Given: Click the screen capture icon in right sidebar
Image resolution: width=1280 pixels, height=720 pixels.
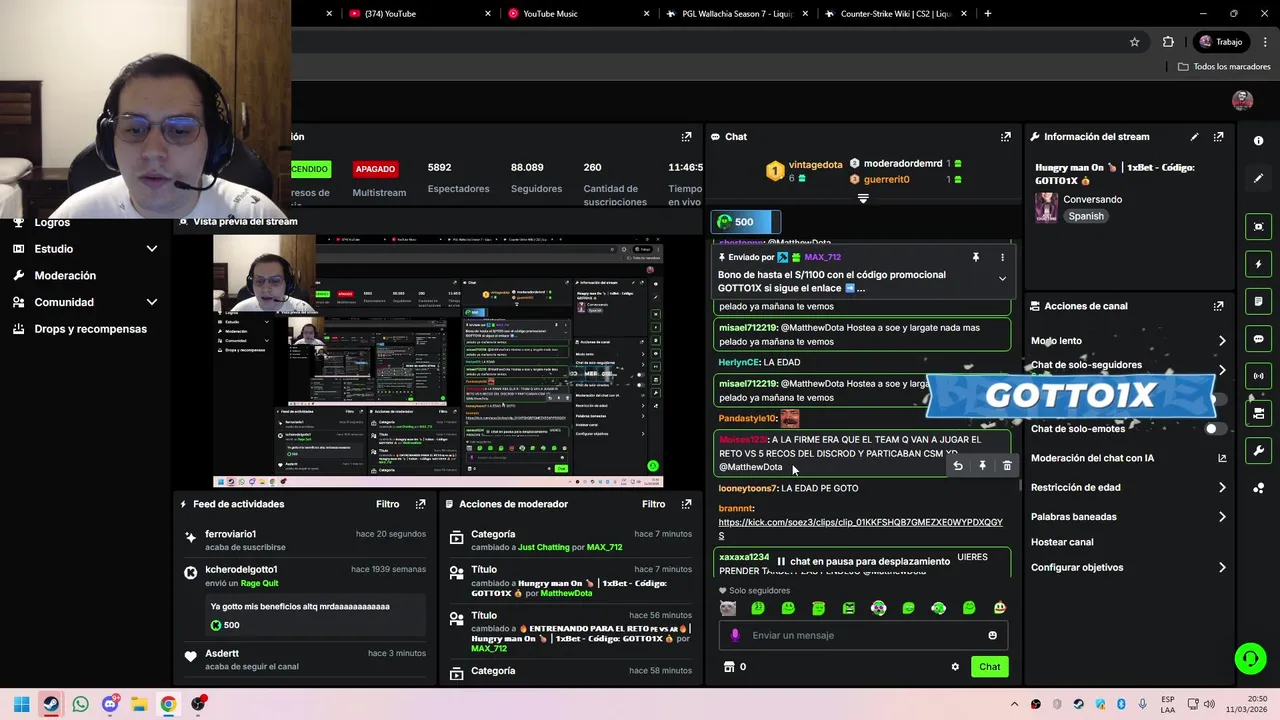Looking at the screenshot, I should (x=1258, y=227).
